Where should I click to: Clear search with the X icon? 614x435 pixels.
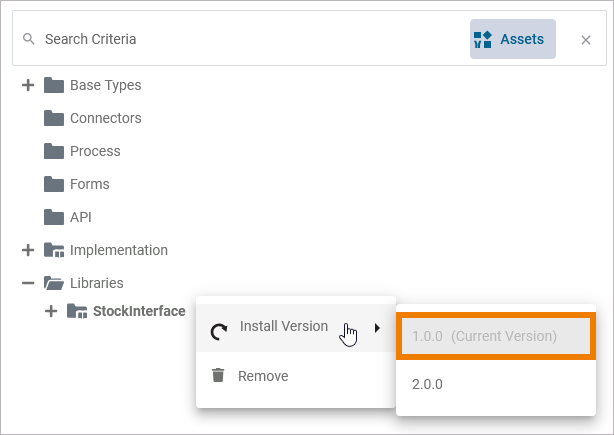click(x=586, y=40)
